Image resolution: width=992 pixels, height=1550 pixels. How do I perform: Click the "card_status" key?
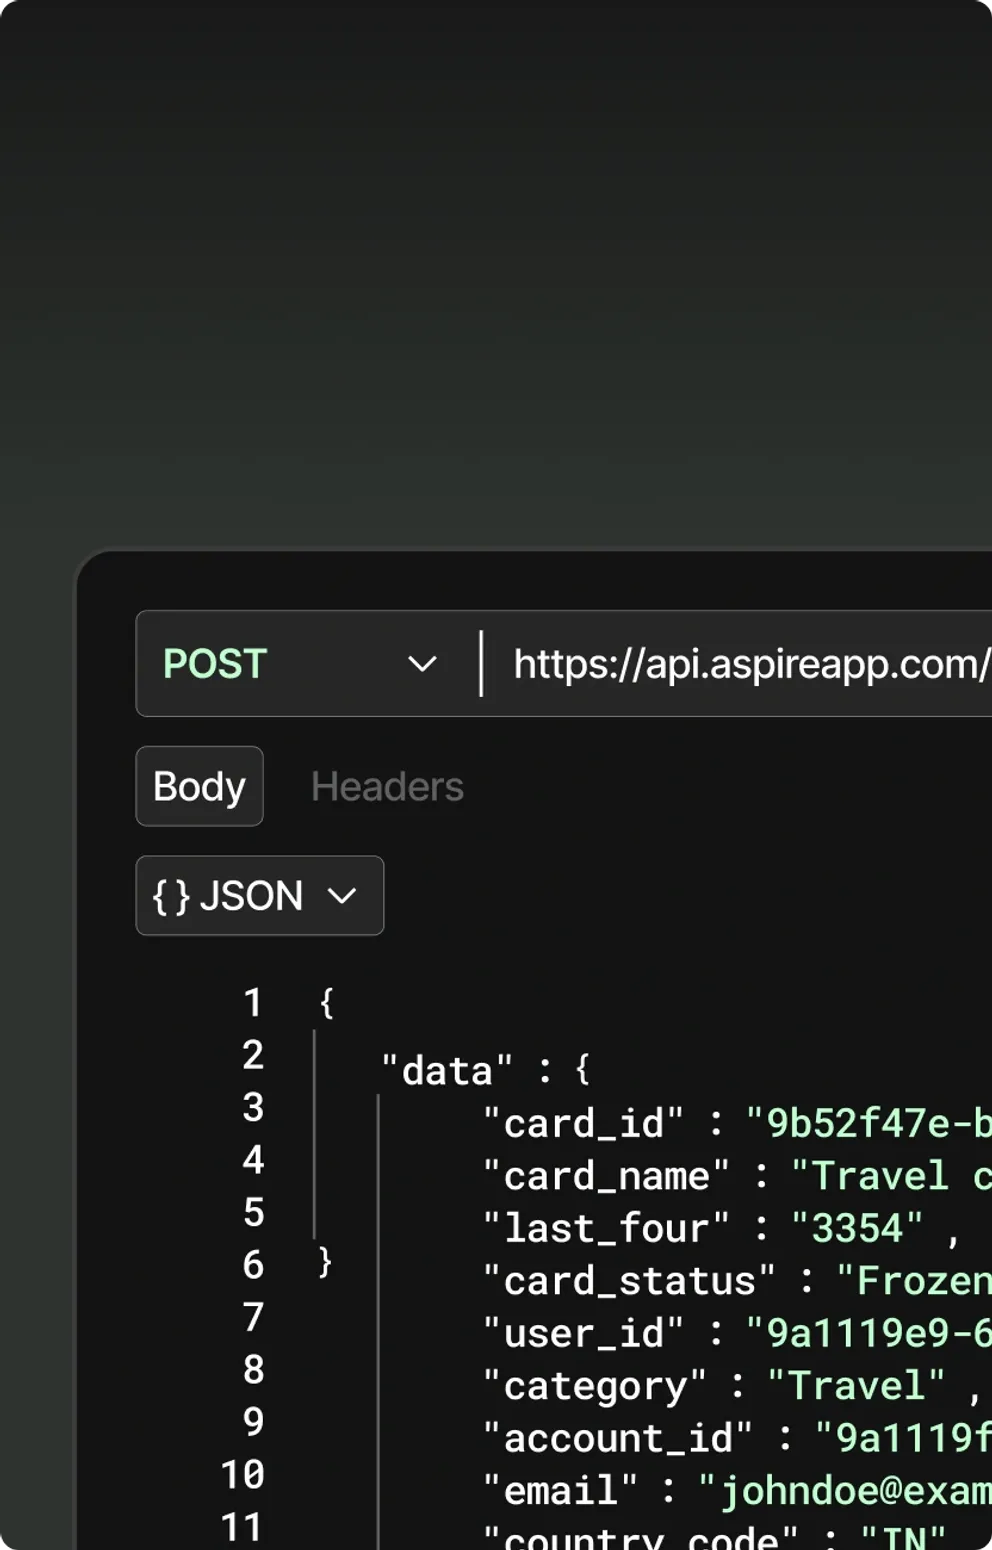tap(629, 1281)
